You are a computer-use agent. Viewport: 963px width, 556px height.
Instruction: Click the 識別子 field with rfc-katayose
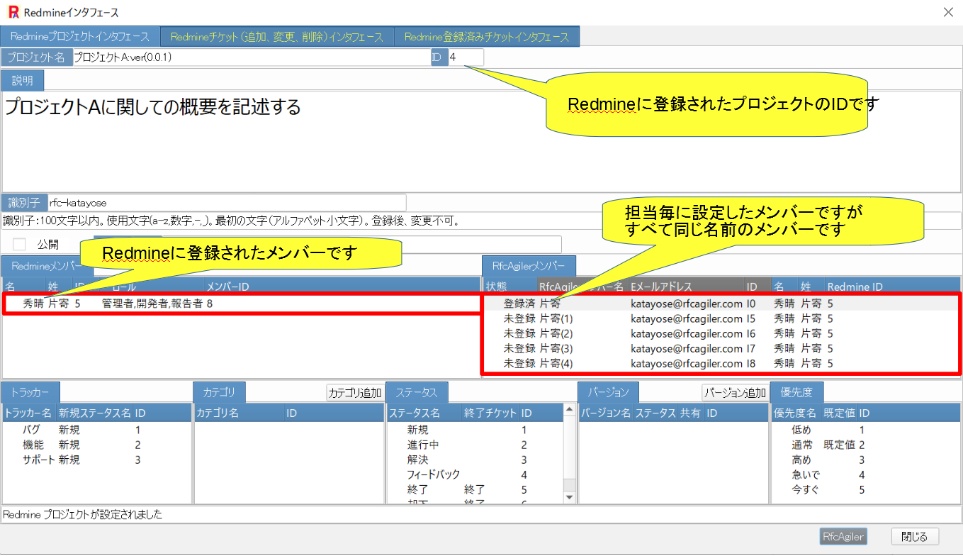tap(227, 203)
